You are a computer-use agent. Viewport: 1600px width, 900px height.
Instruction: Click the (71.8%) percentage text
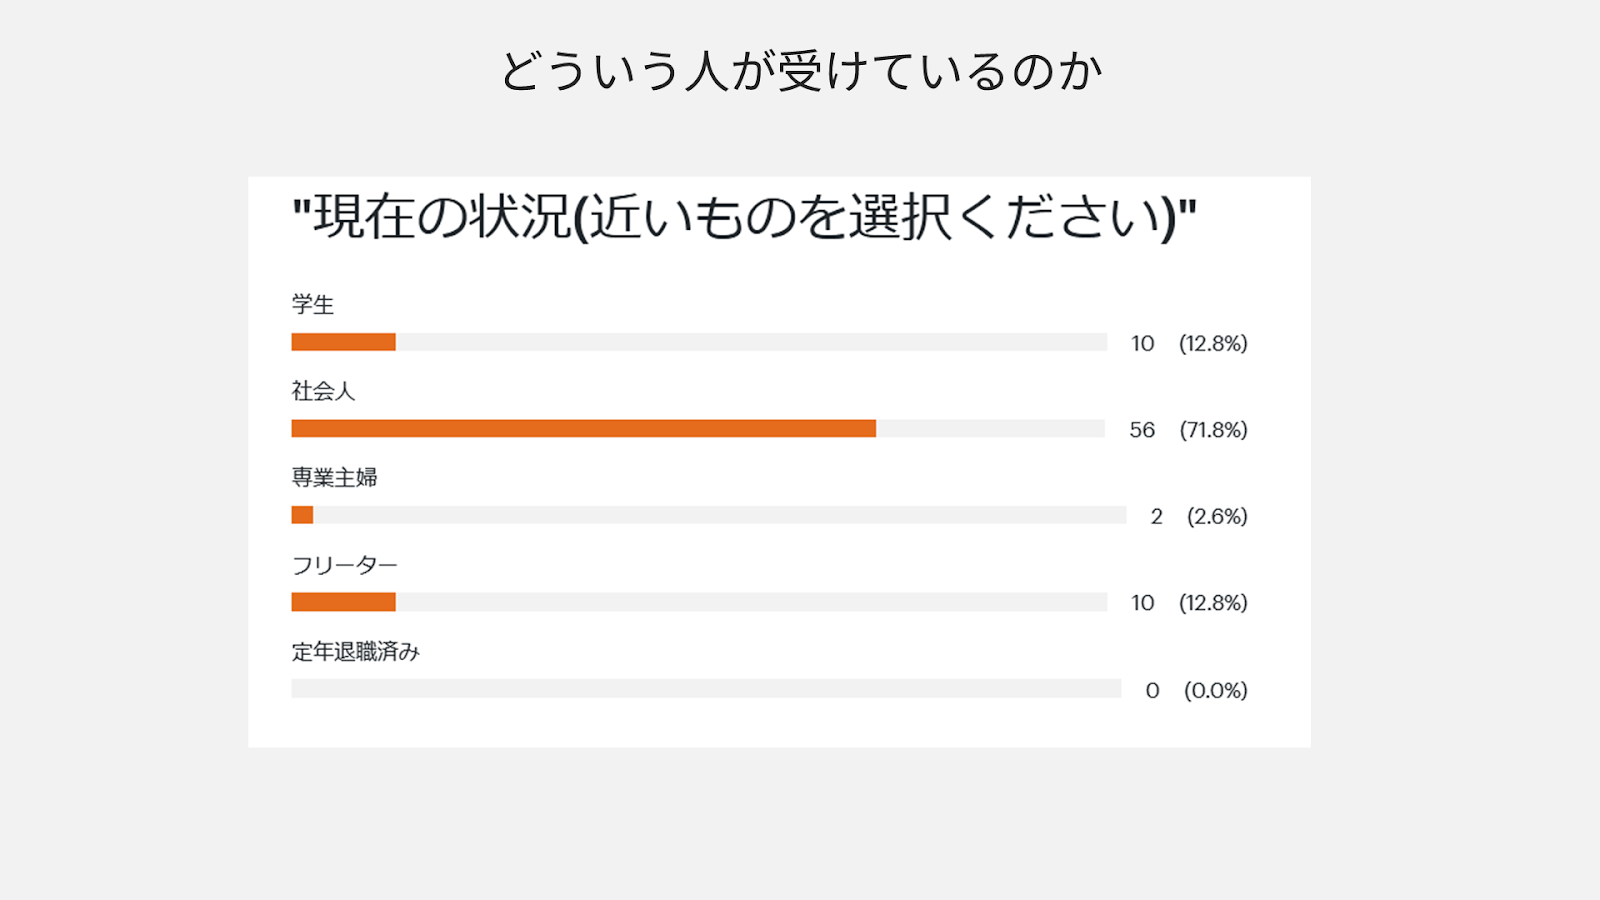point(1213,430)
